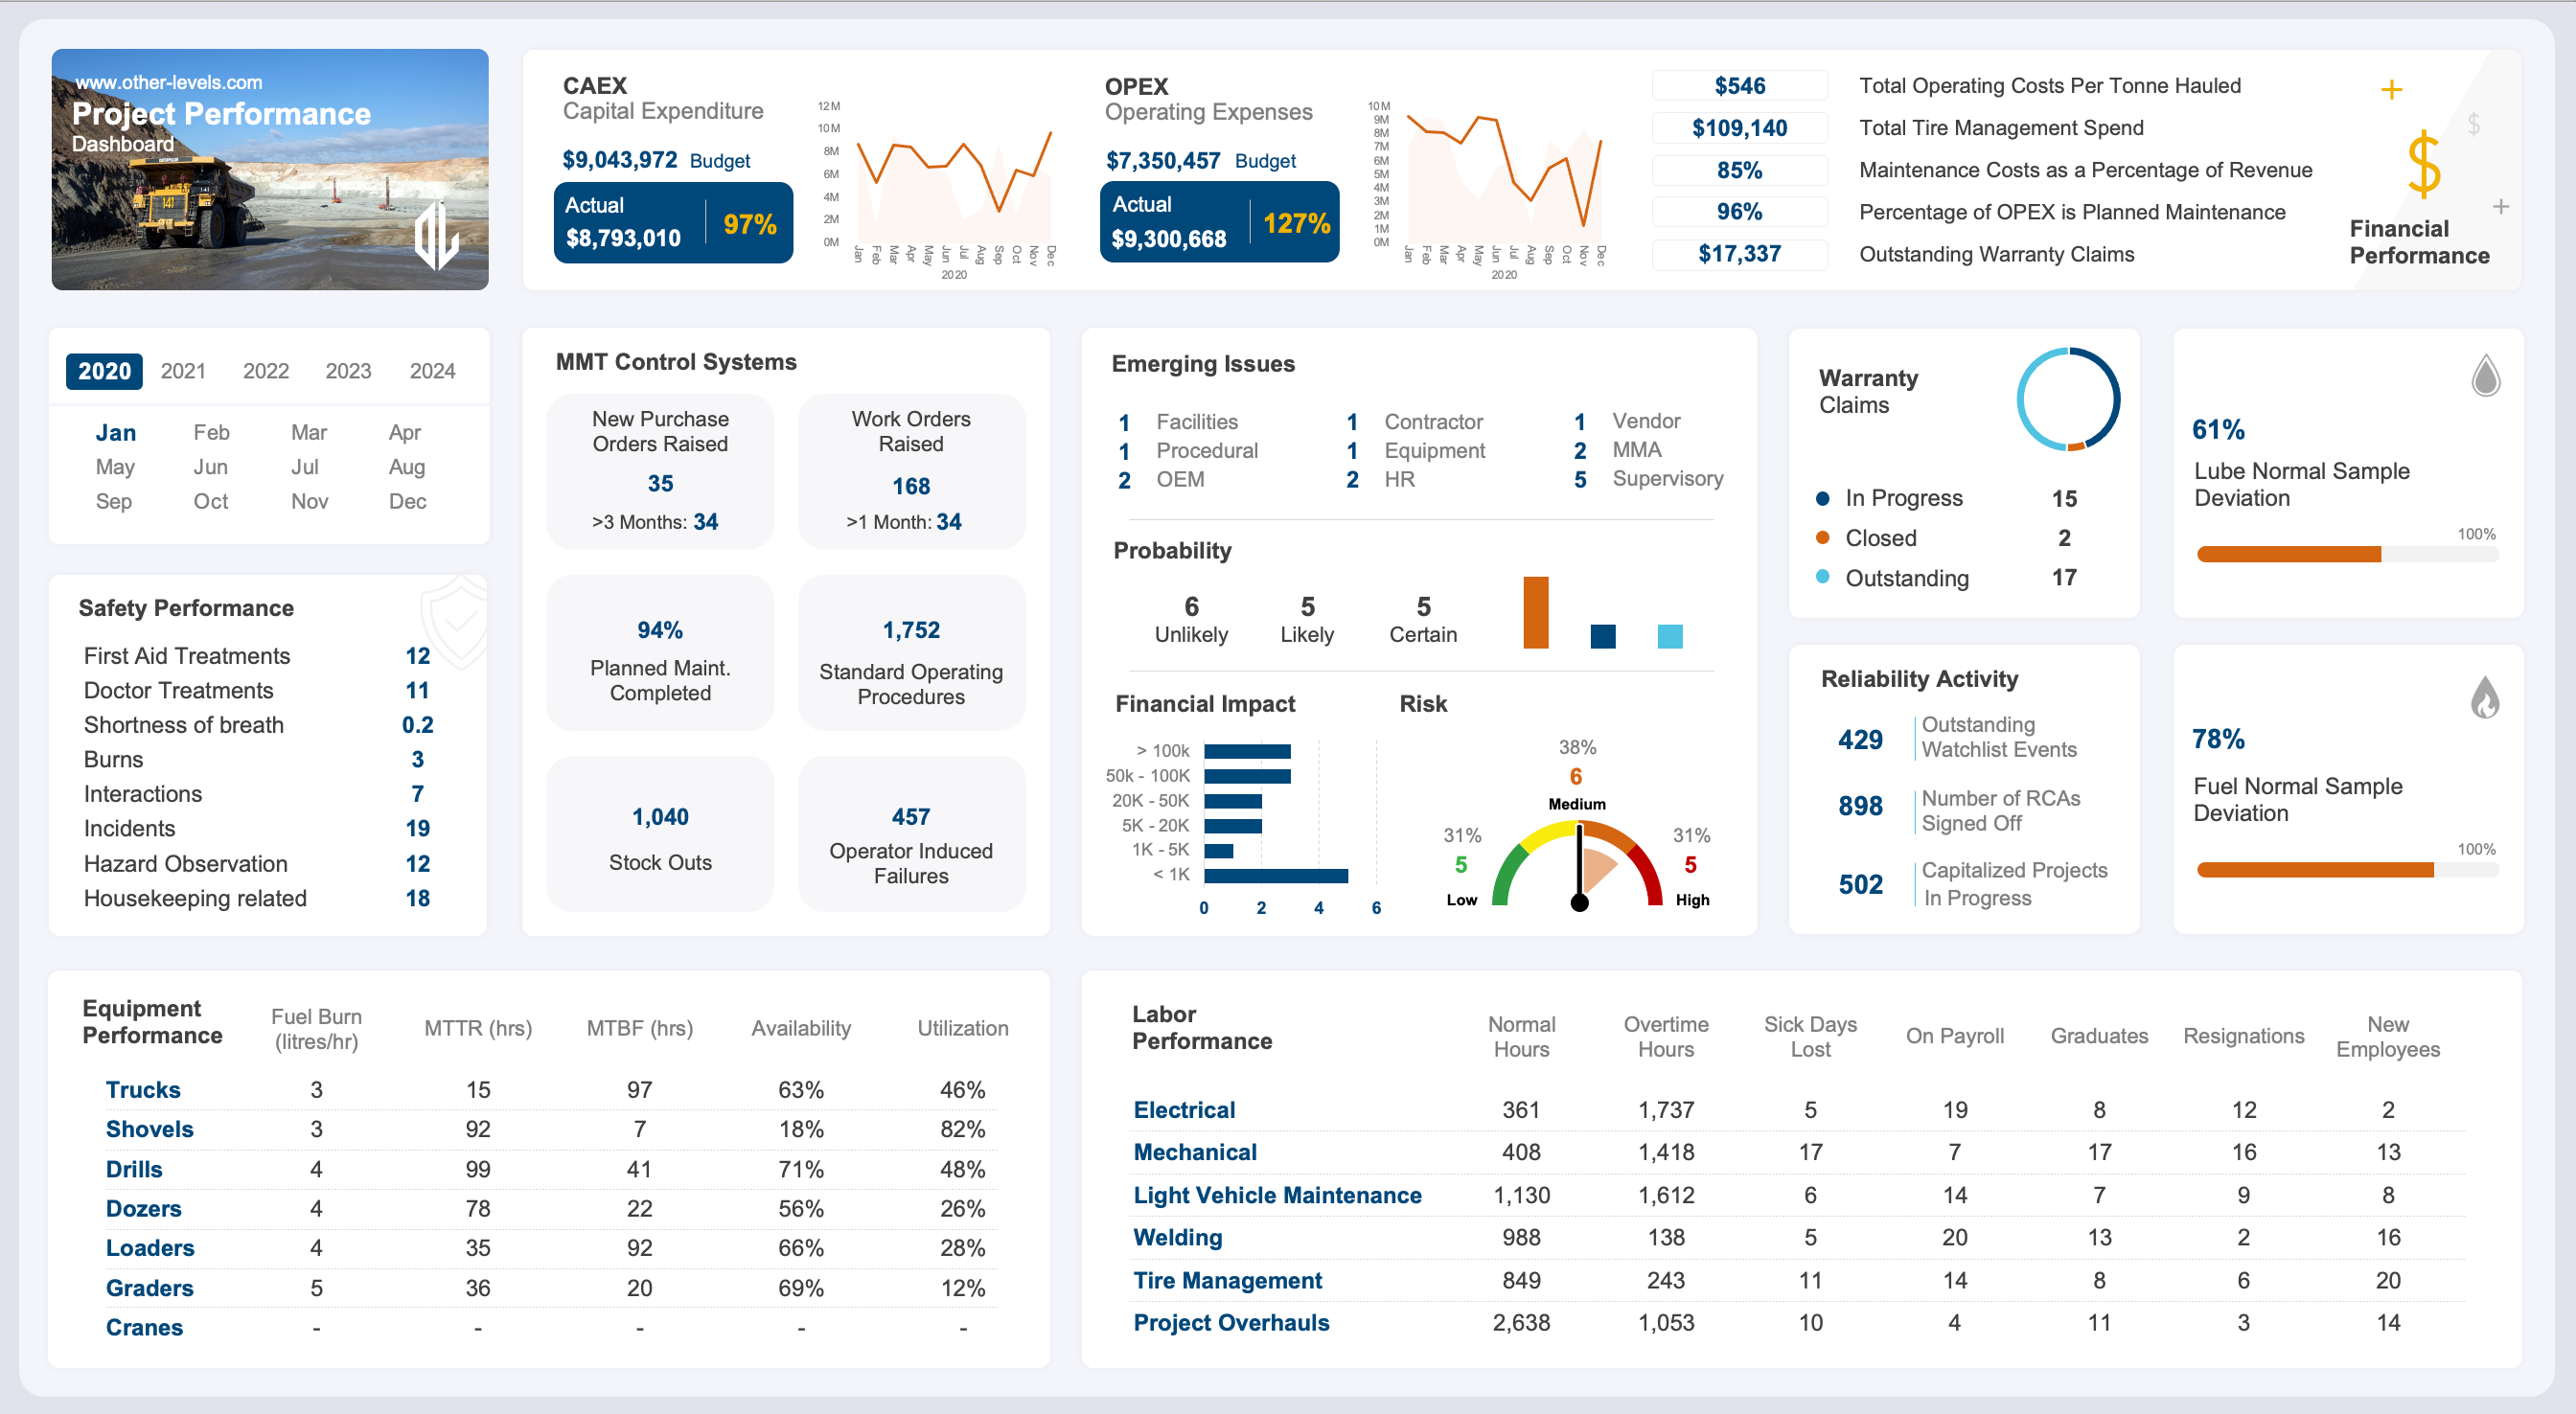2576x1414 pixels.
Task: Click the Lube Normal Sample Deviation progress bar
Action: 2346,554
